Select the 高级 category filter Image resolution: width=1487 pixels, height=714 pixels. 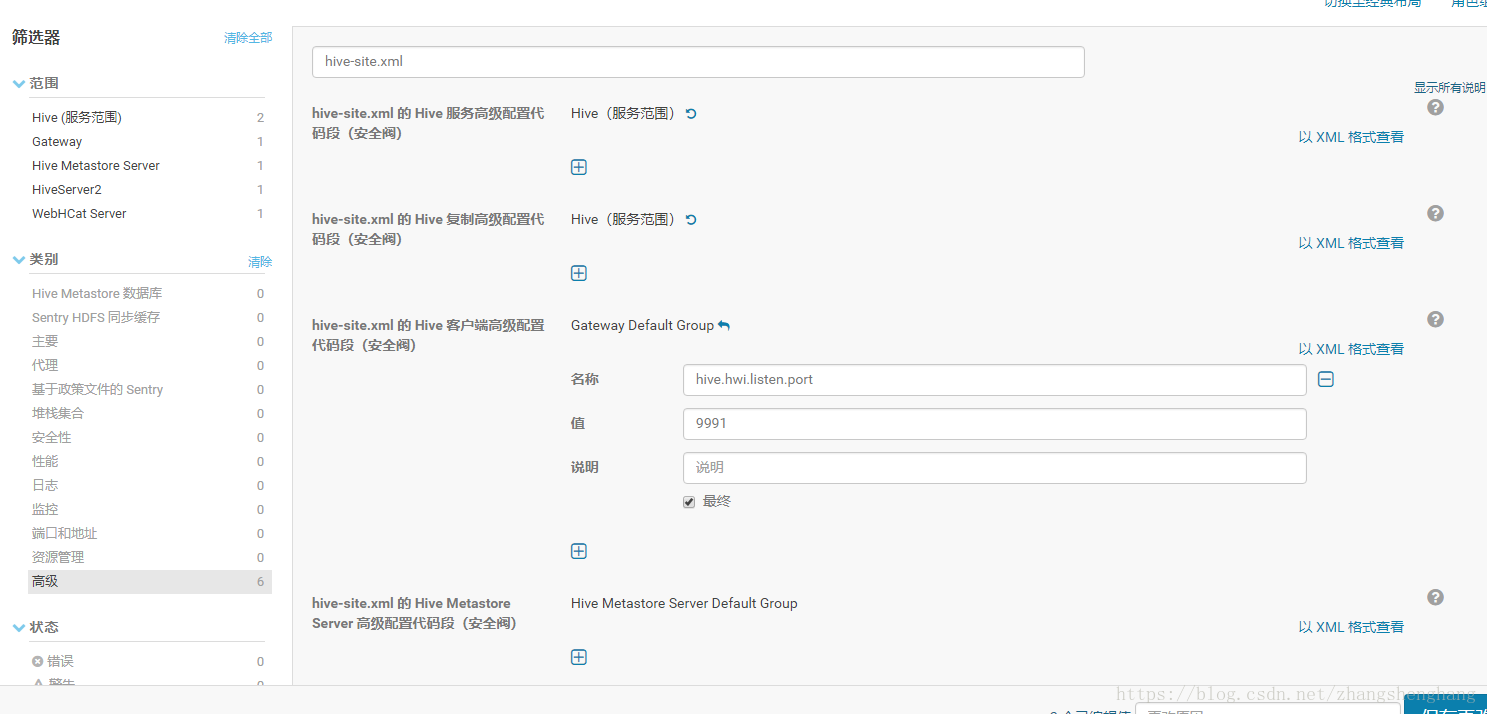click(x=150, y=581)
